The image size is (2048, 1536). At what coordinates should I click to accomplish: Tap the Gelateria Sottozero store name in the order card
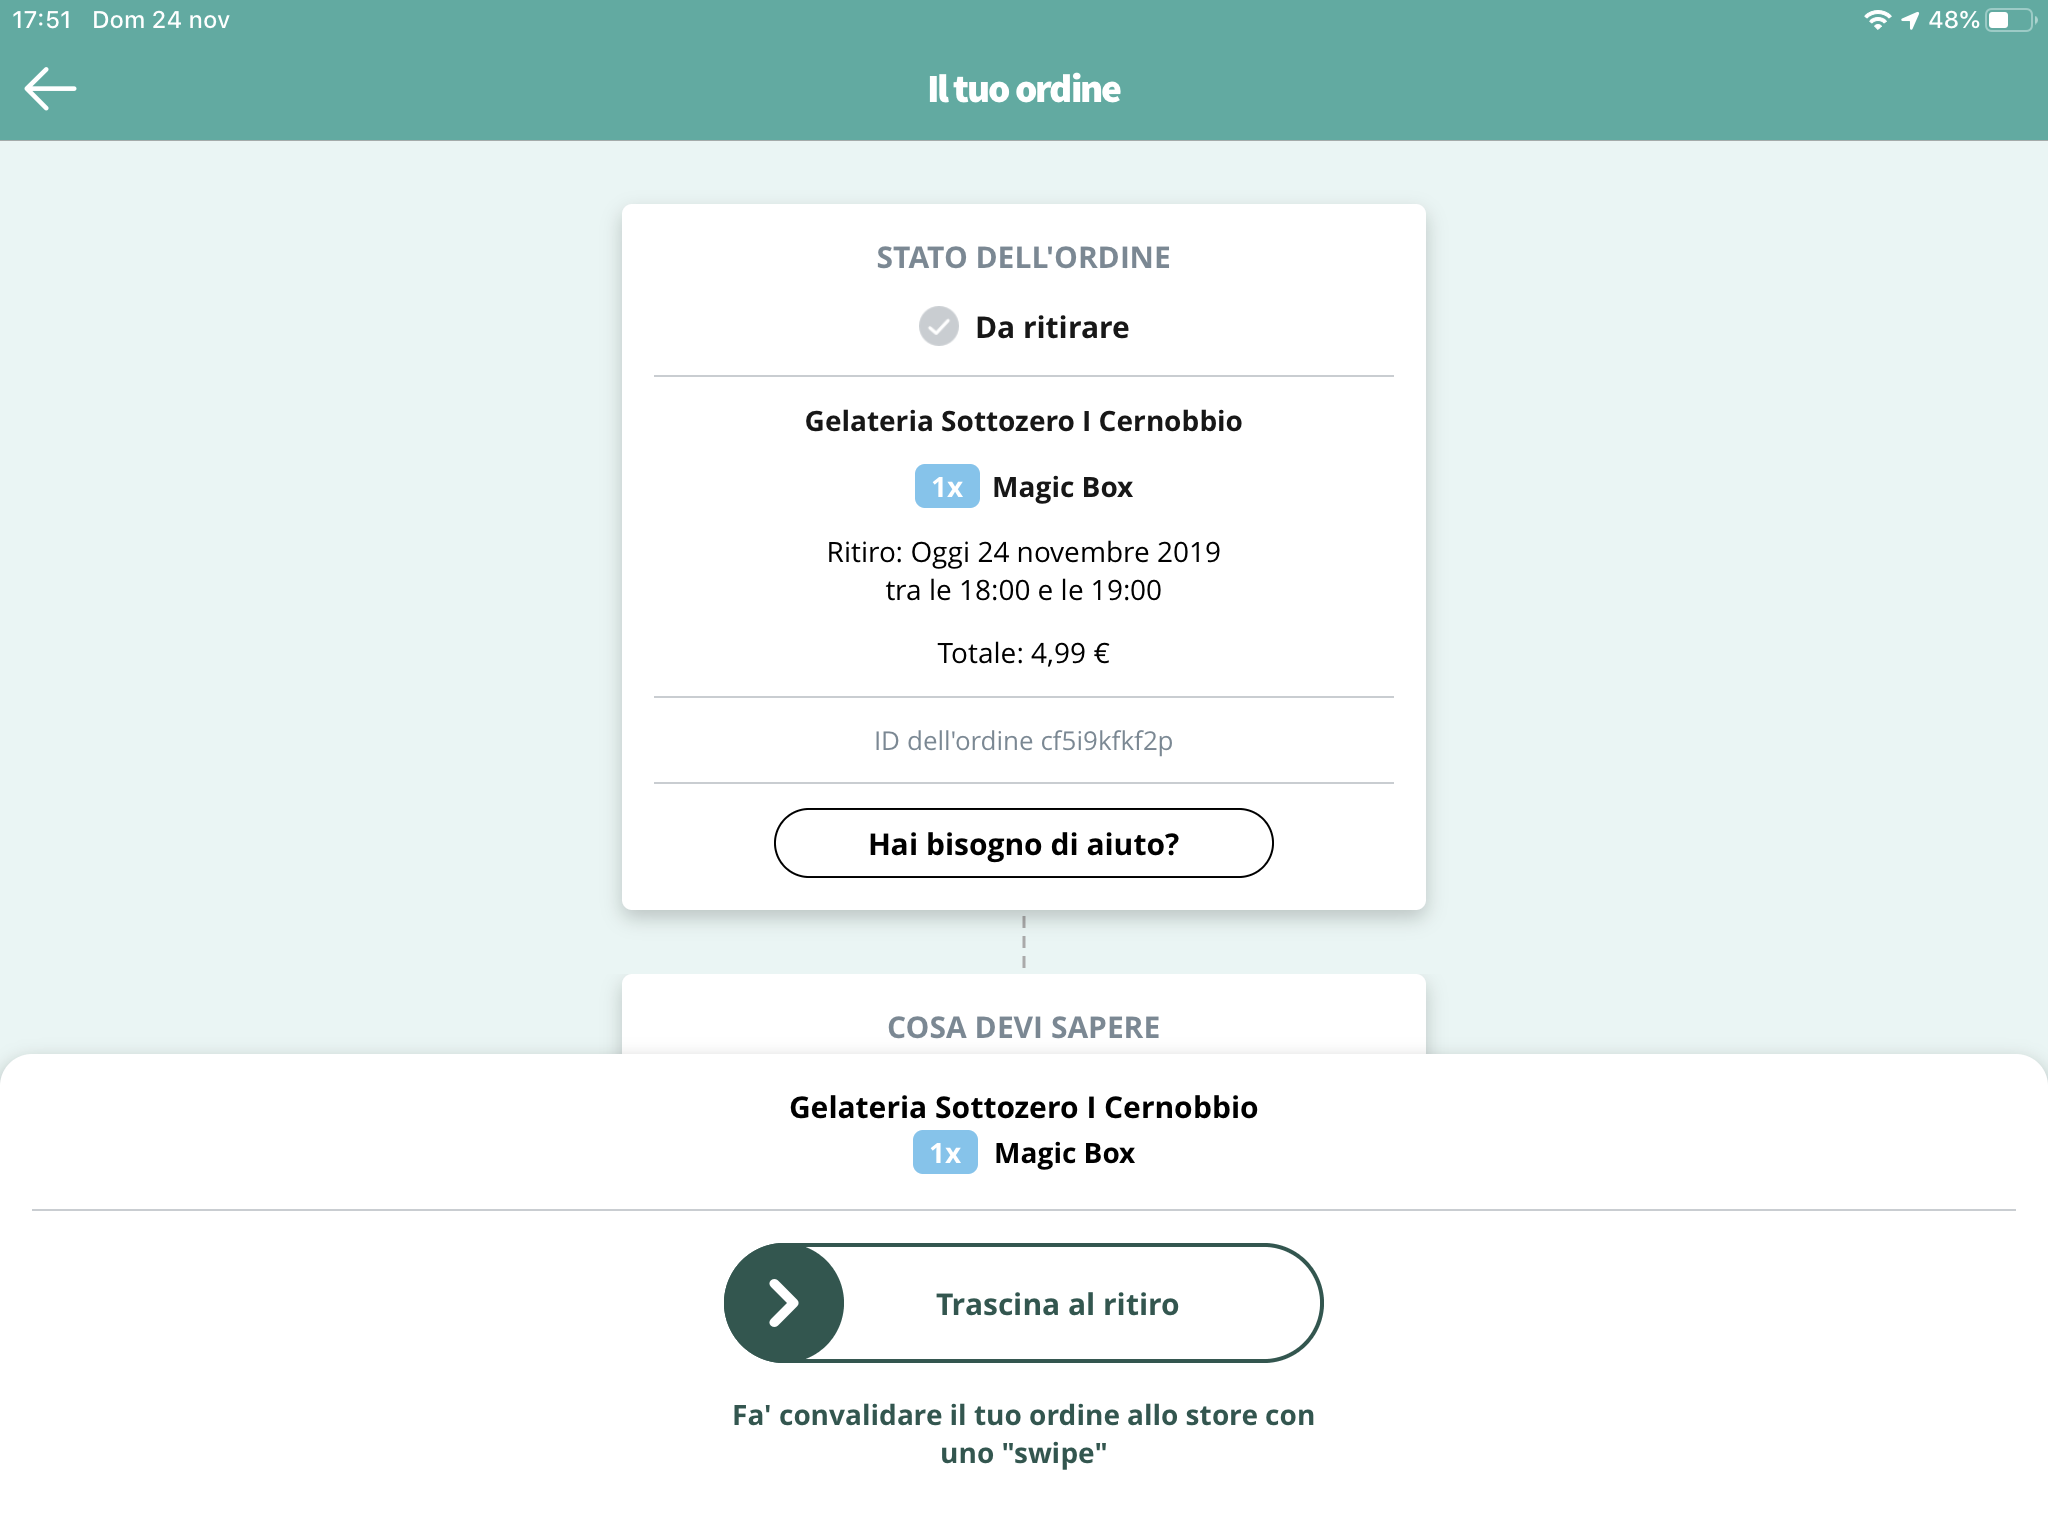coord(1023,421)
